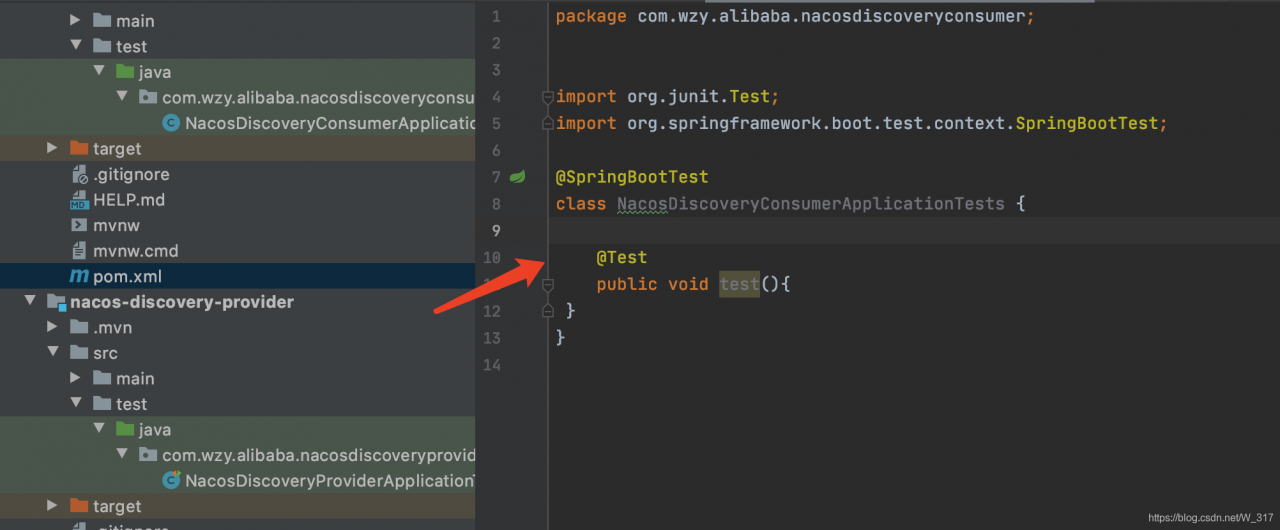Click the main folder icon below src
The width and height of the screenshot is (1280, 530).
102,378
